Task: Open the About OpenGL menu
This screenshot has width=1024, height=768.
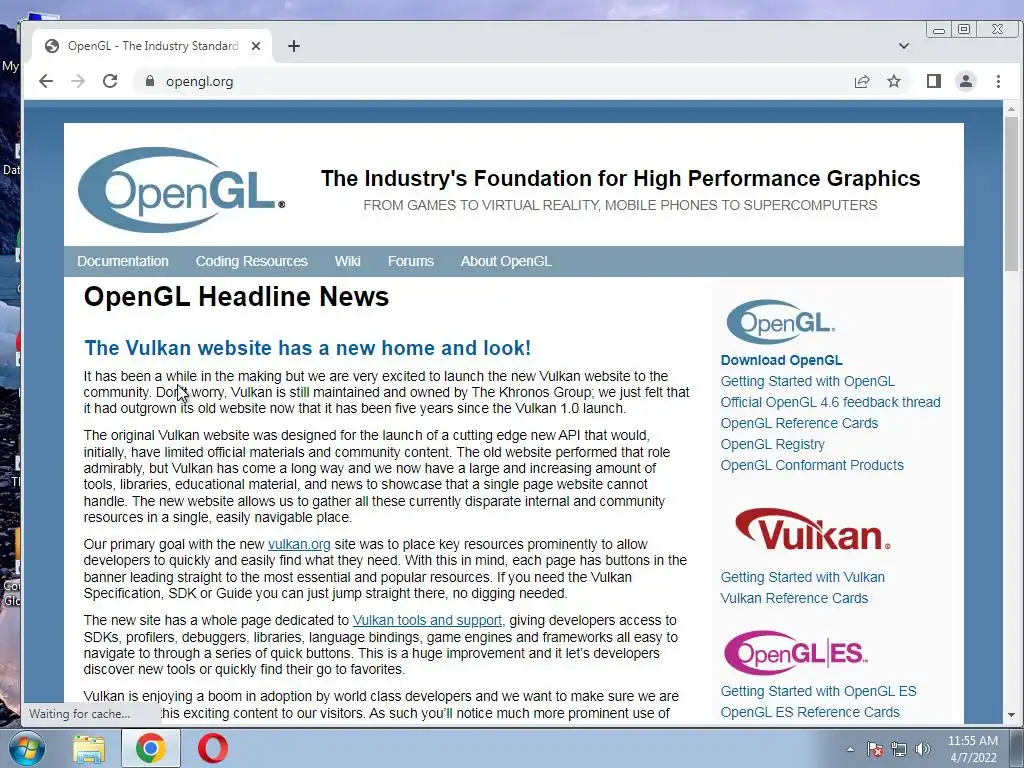Action: (506, 261)
